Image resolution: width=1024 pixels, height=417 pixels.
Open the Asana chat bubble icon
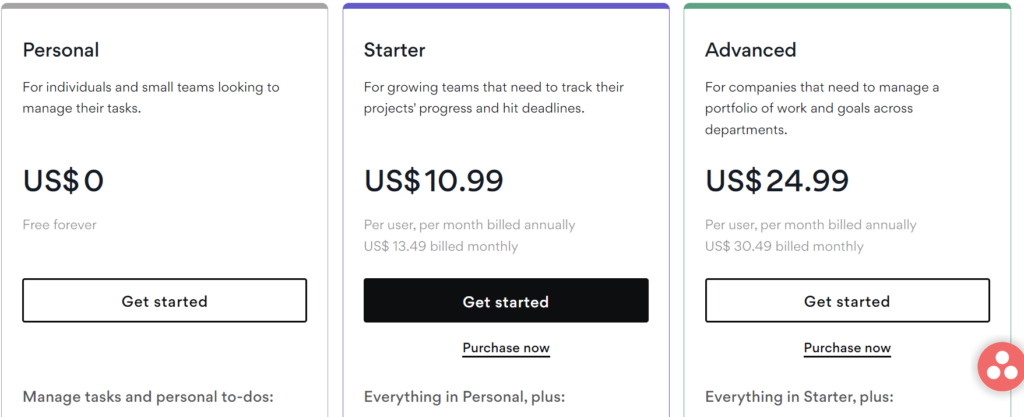1001,367
